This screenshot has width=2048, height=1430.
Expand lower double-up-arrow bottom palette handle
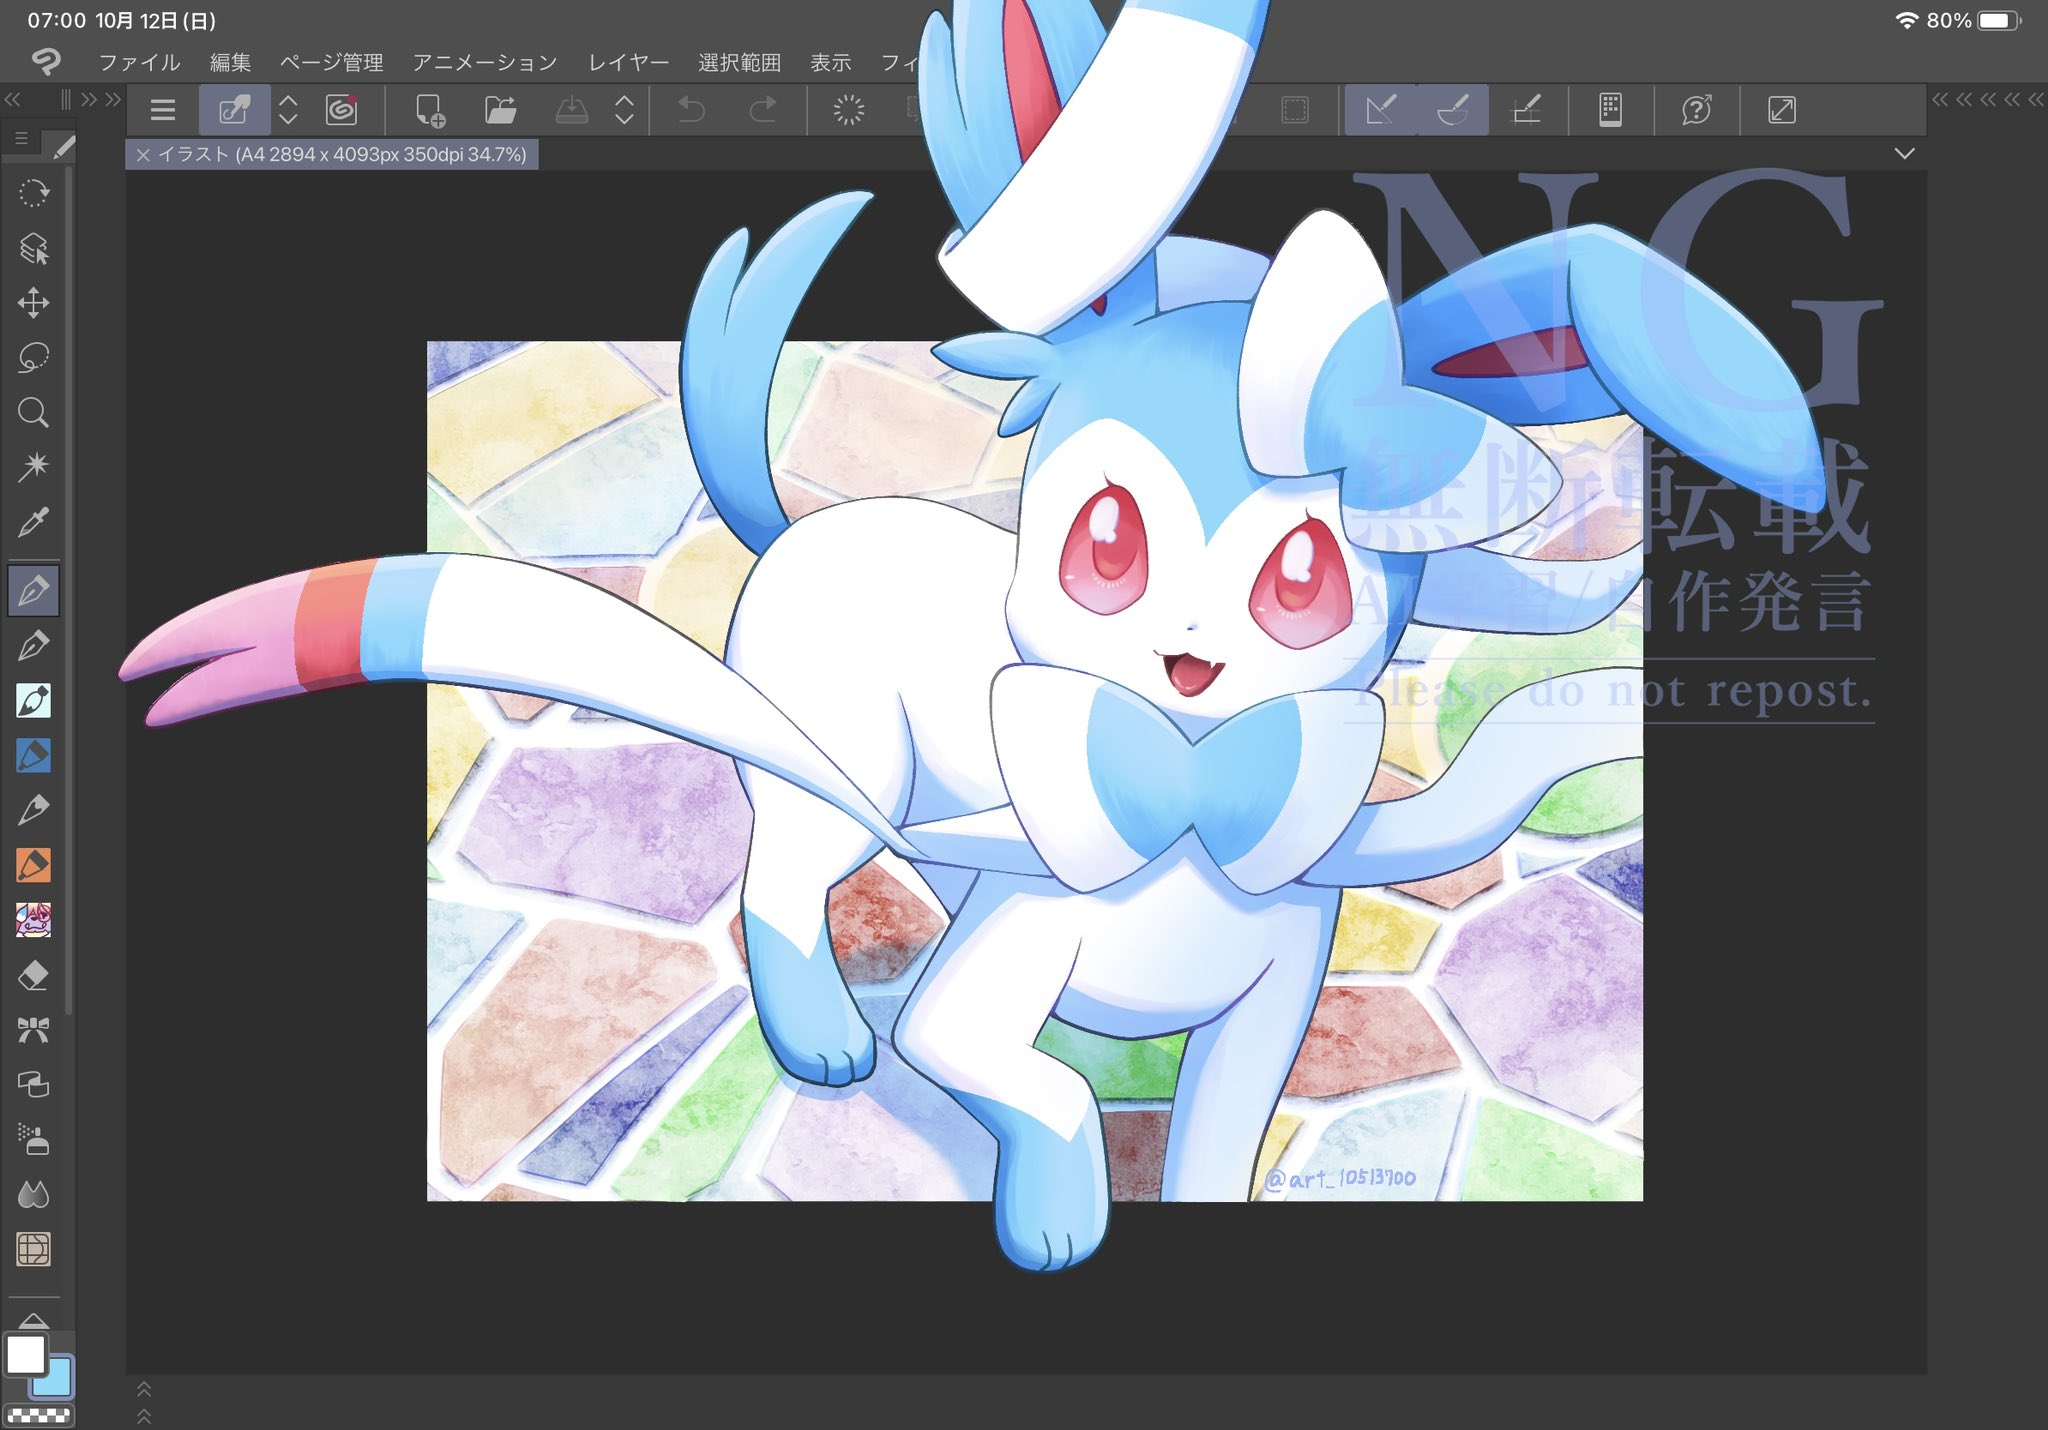(x=144, y=1416)
